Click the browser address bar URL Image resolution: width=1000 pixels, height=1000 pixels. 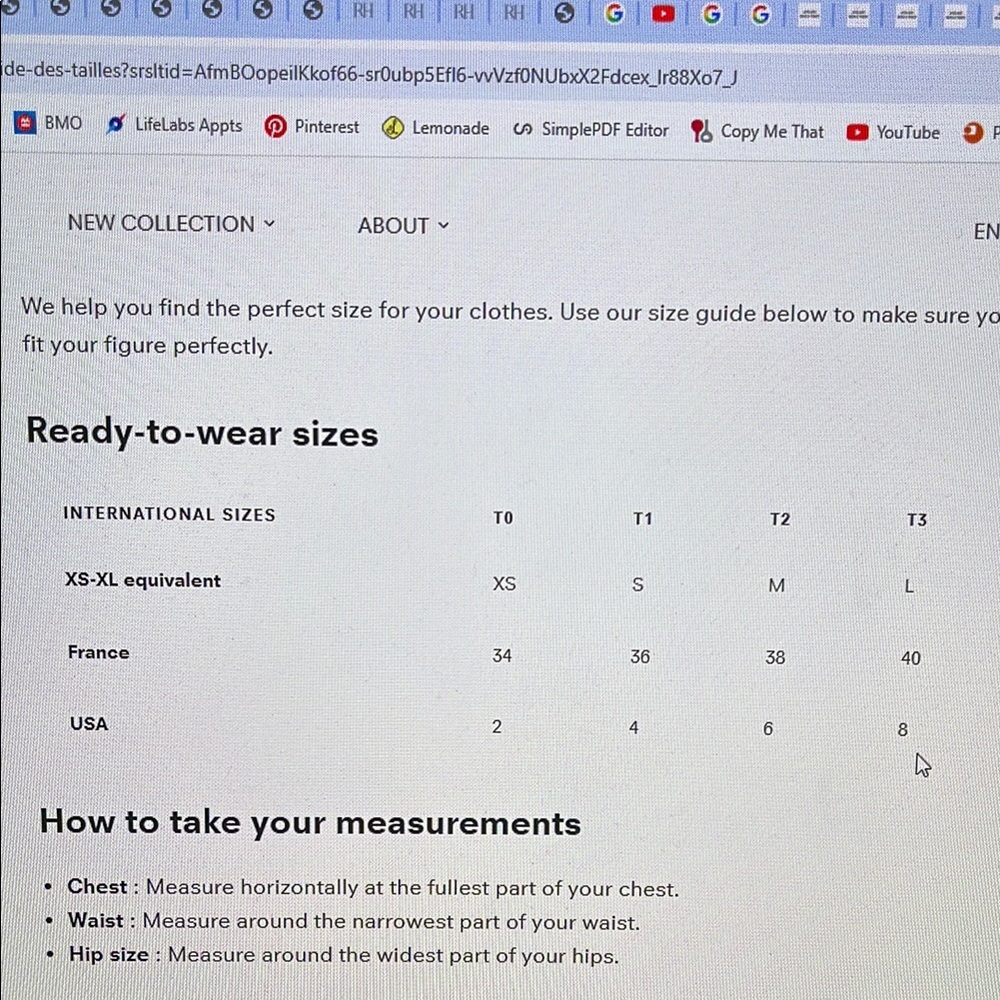(370, 75)
